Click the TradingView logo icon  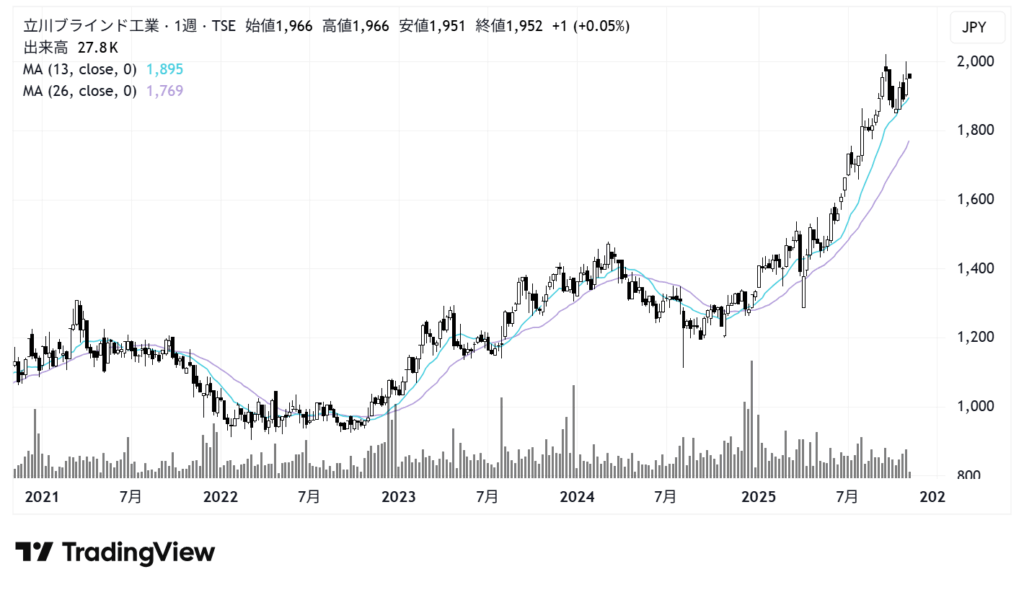click(x=33, y=552)
